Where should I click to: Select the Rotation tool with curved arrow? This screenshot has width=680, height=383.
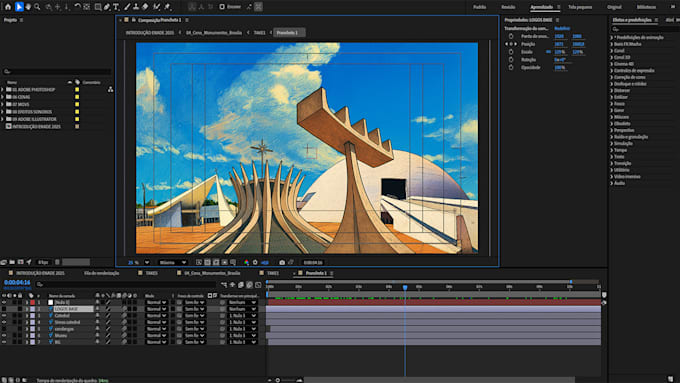click(77, 7)
